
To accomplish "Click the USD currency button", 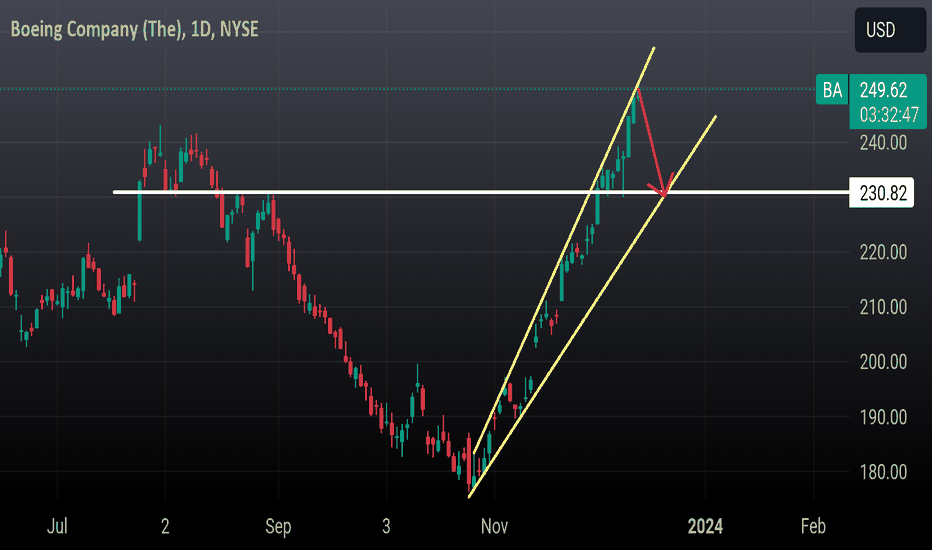I will click(890, 30).
